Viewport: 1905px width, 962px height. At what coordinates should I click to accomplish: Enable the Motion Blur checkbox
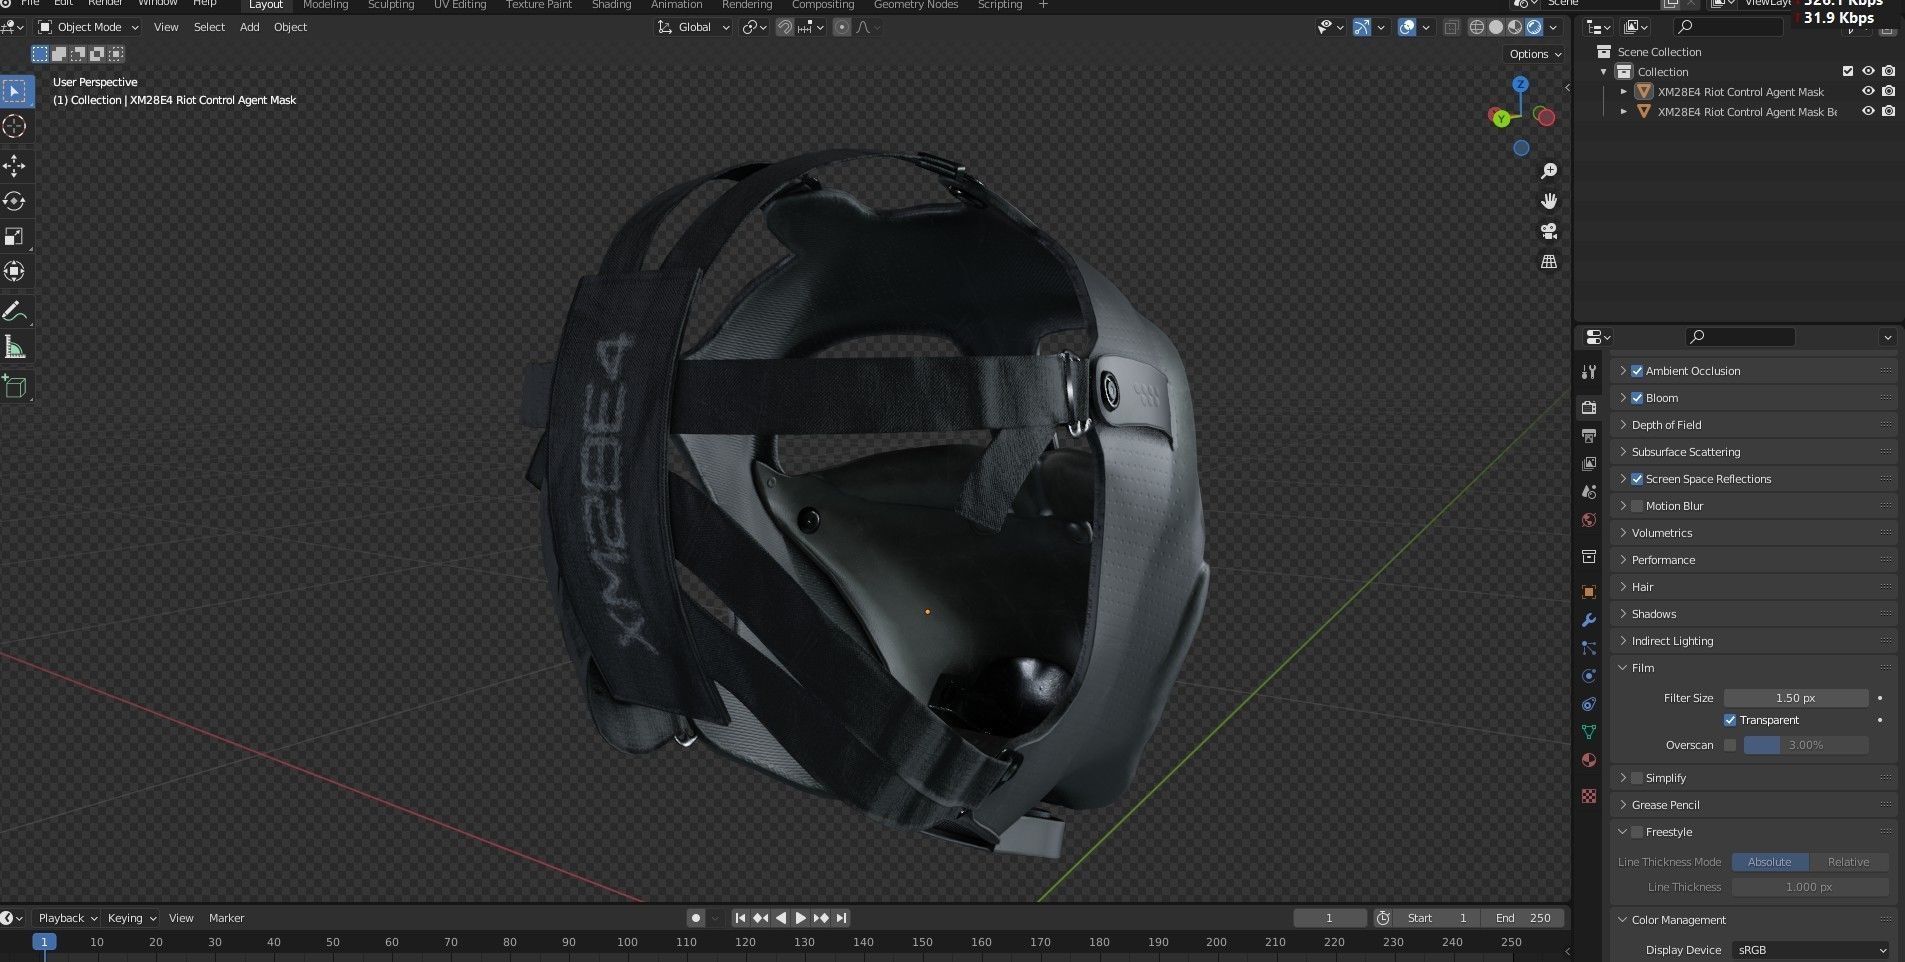pyautogui.click(x=1637, y=505)
